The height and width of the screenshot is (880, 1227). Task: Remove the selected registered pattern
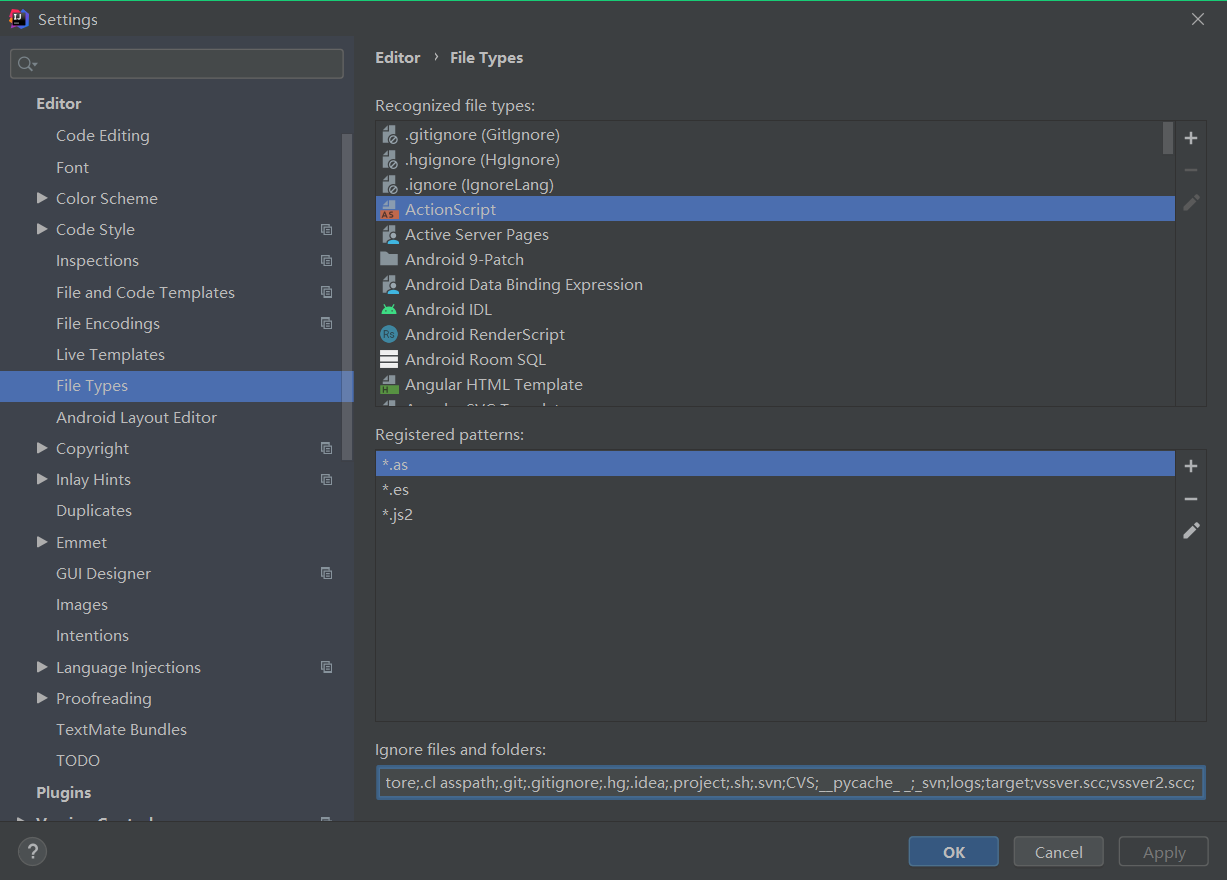[1191, 499]
